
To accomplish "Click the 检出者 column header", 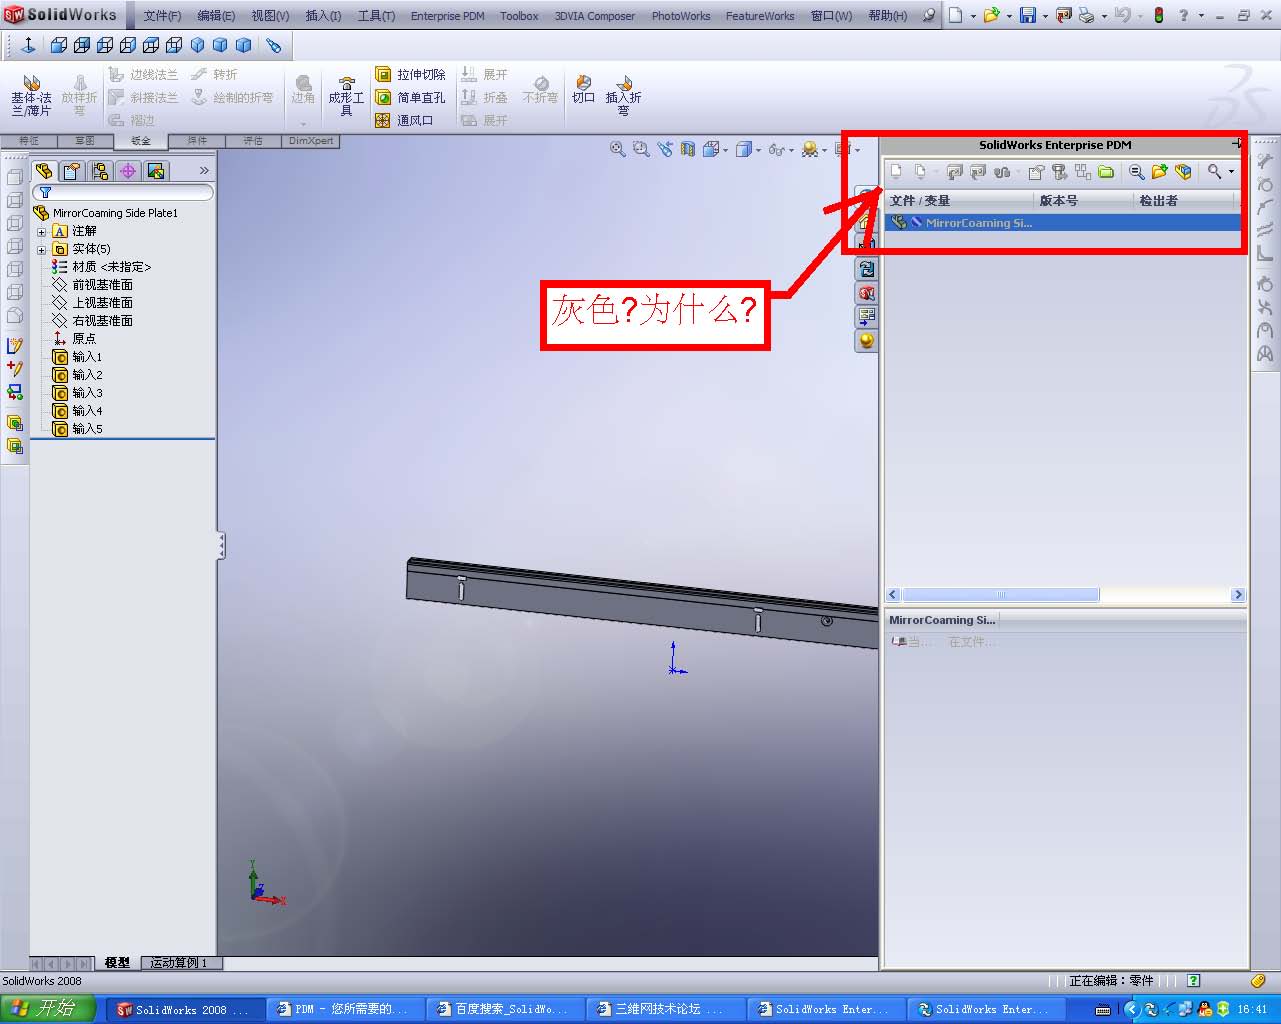I will tap(1184, 201).
